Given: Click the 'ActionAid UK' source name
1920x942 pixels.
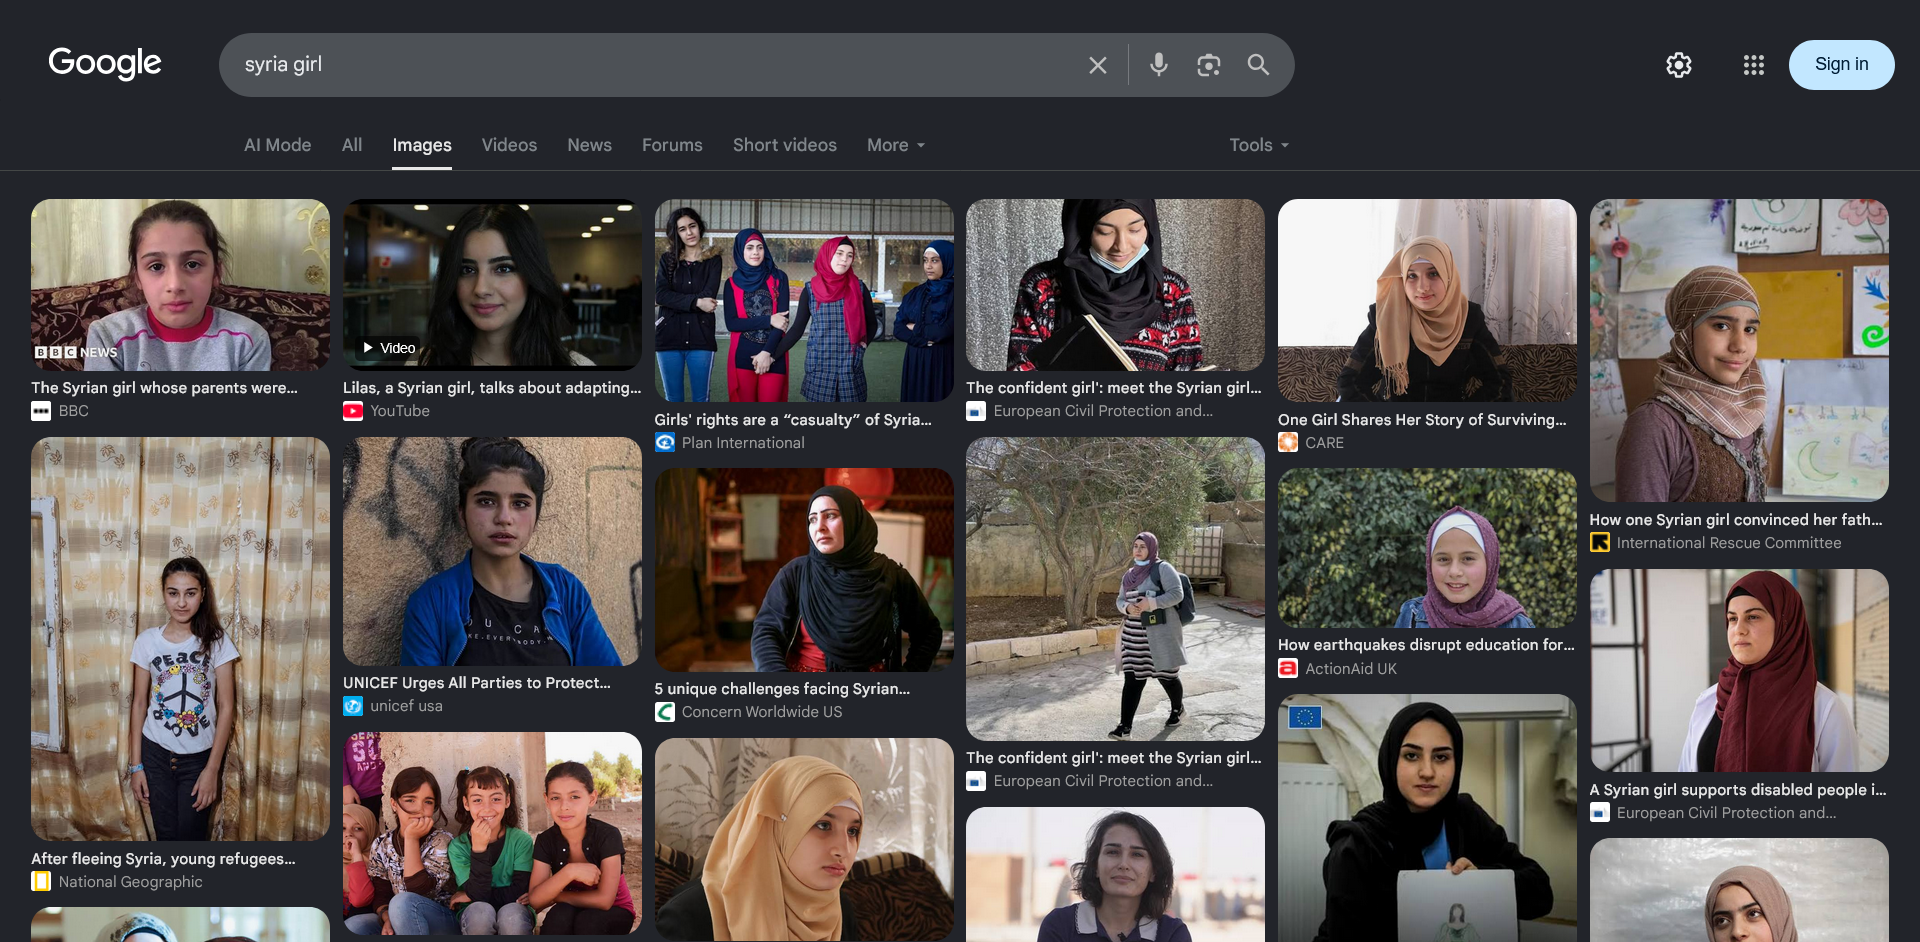Looking at the screenshot, I should point(1351,669).
